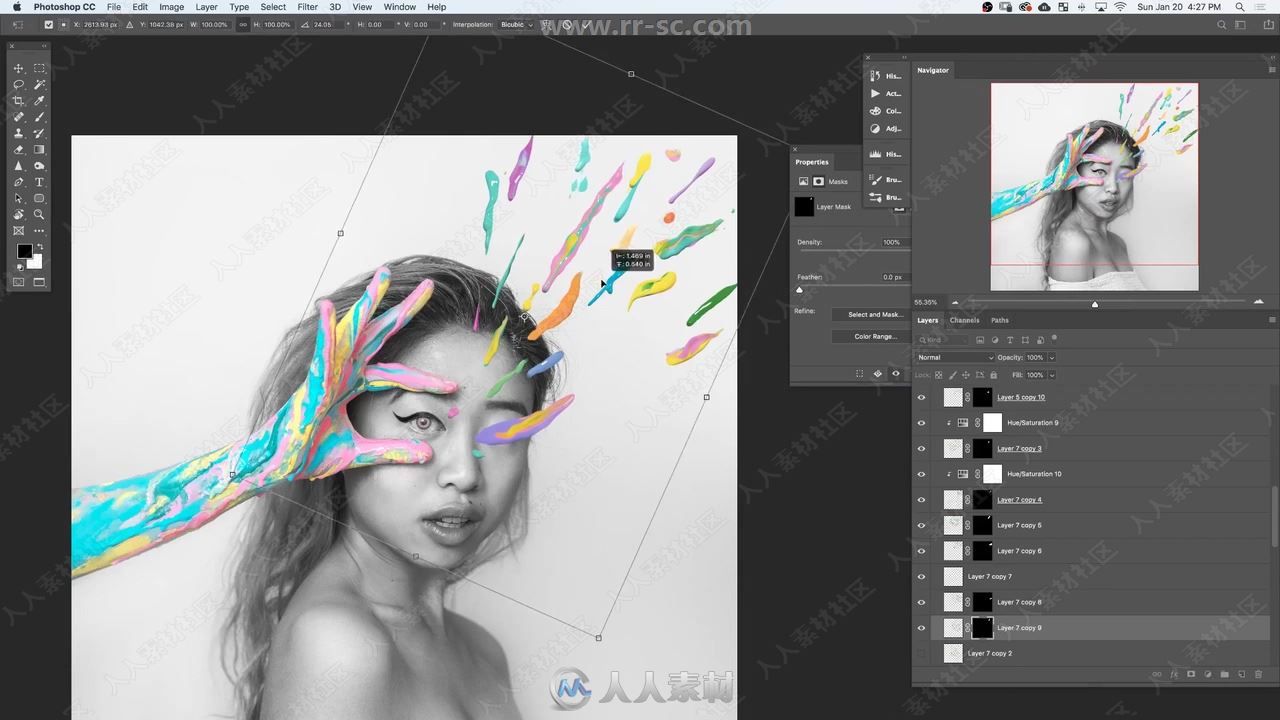
Task: Show hidden Layer 7 copy 2
Action: coord(921,653)
